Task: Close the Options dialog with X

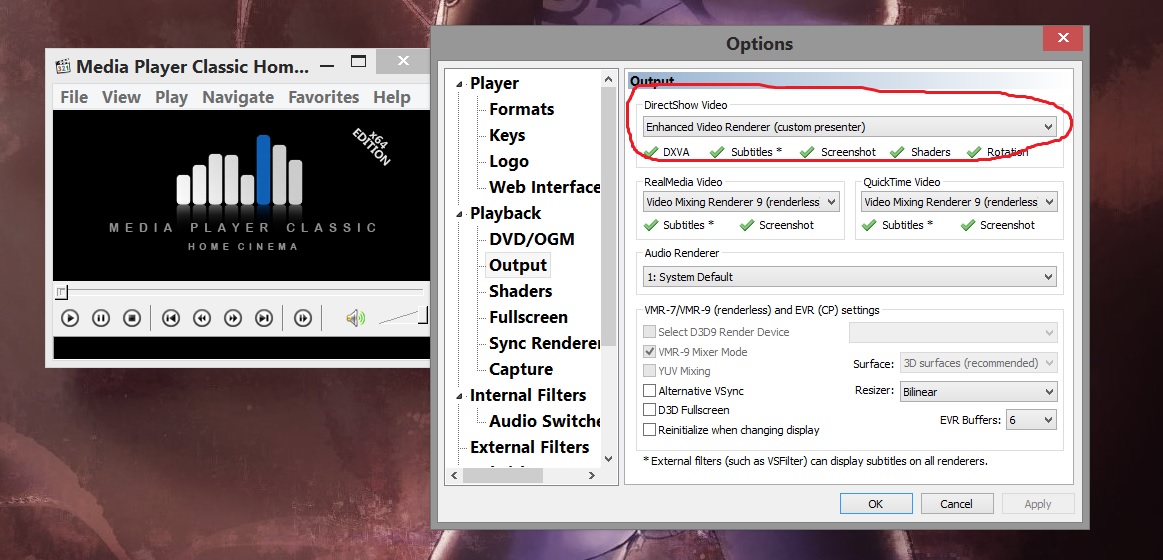Action: point(1063,39)
